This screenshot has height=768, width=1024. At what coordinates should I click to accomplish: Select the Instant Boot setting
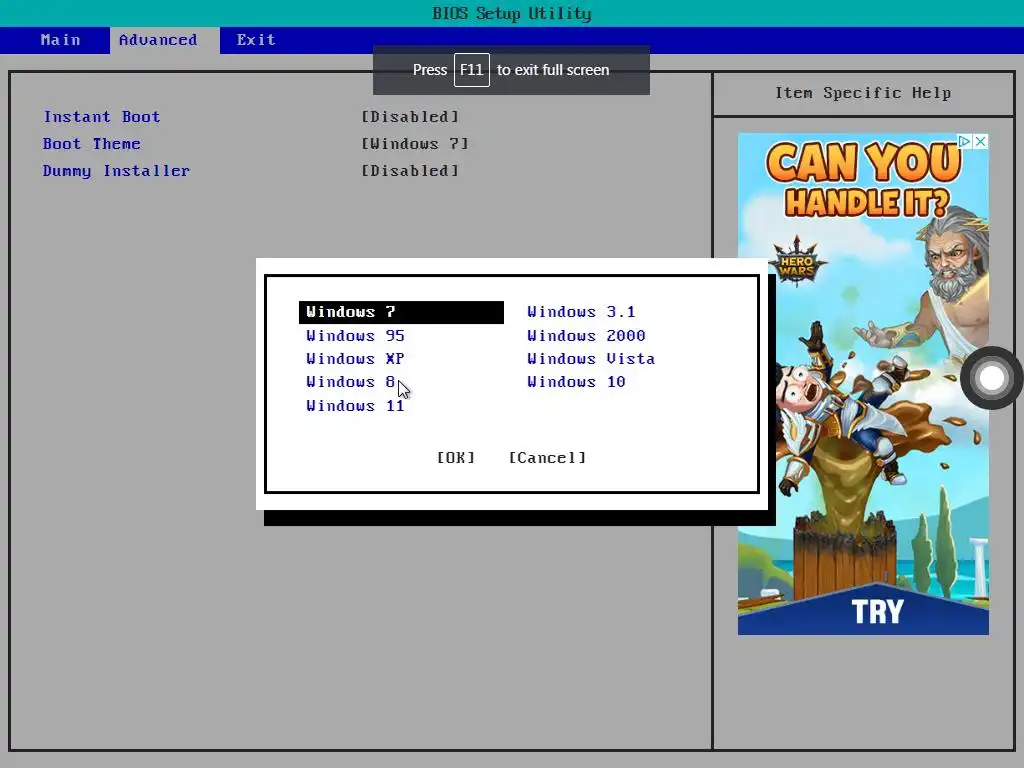point(101,117)
